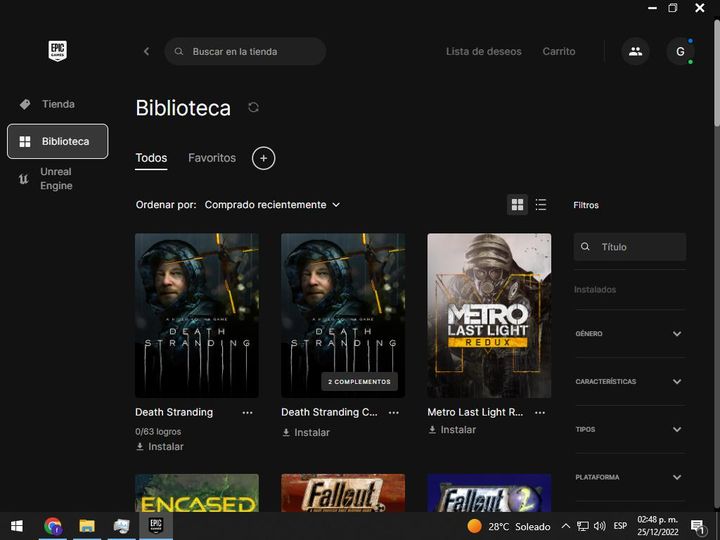Expand the TIPOS filter

pos(629,429)
